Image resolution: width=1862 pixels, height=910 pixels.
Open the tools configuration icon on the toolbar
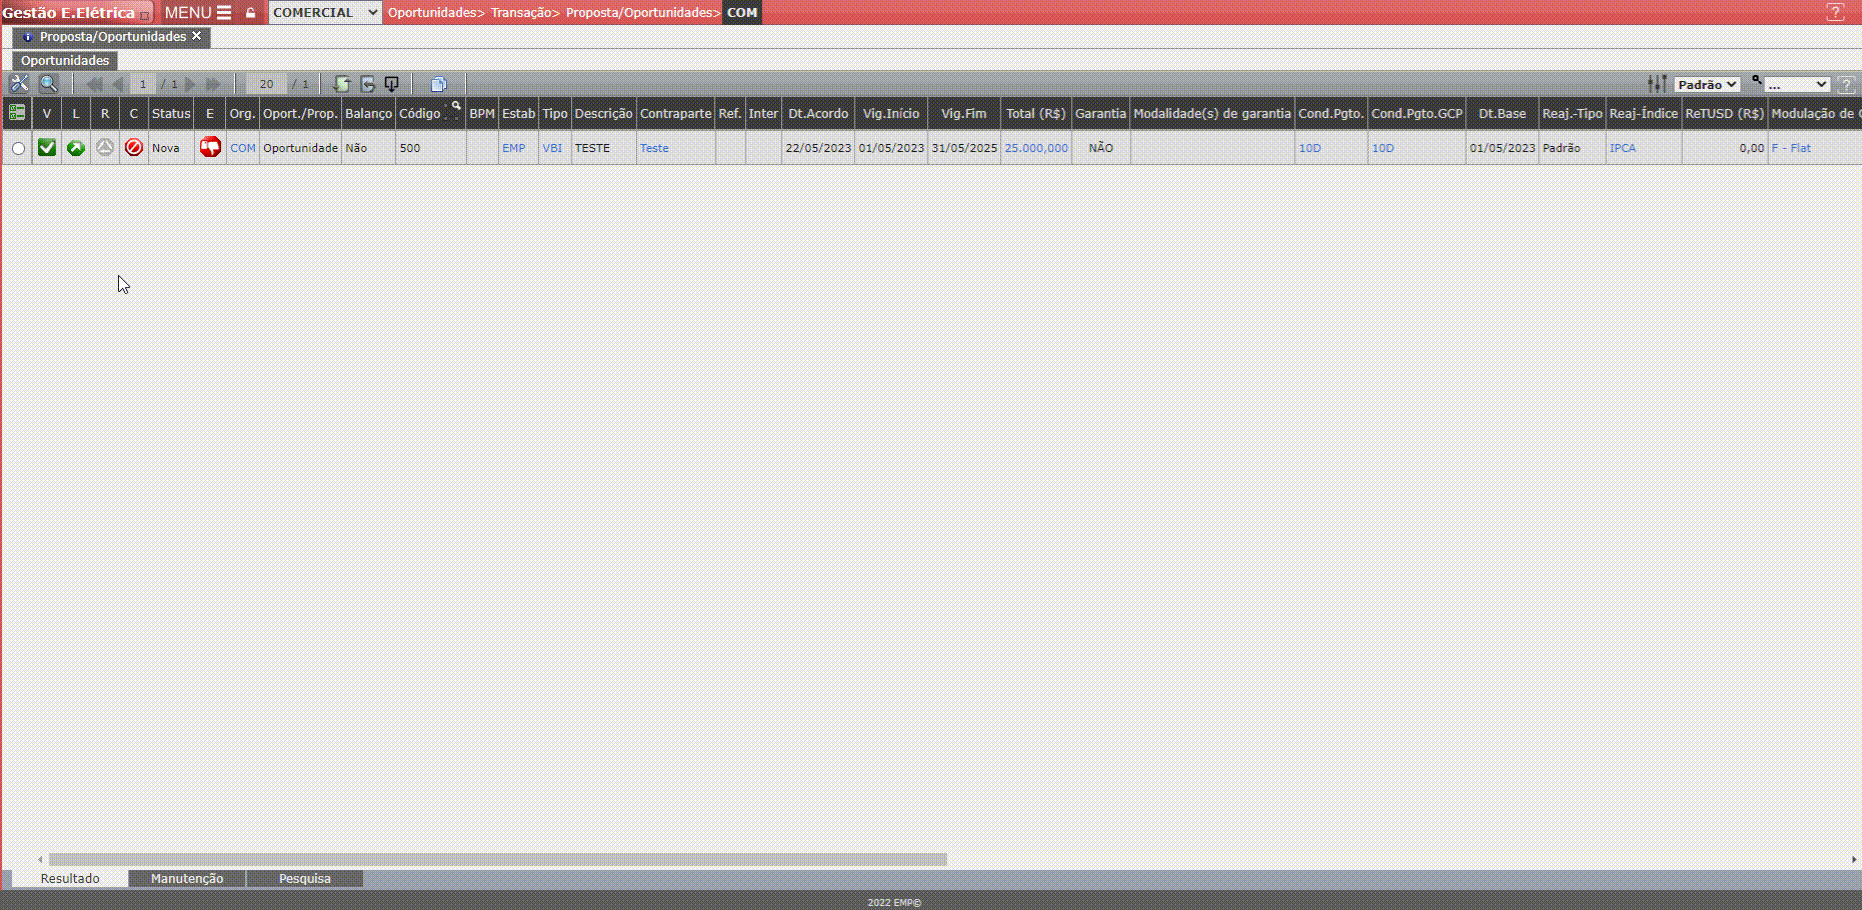[x=19, y=84]
